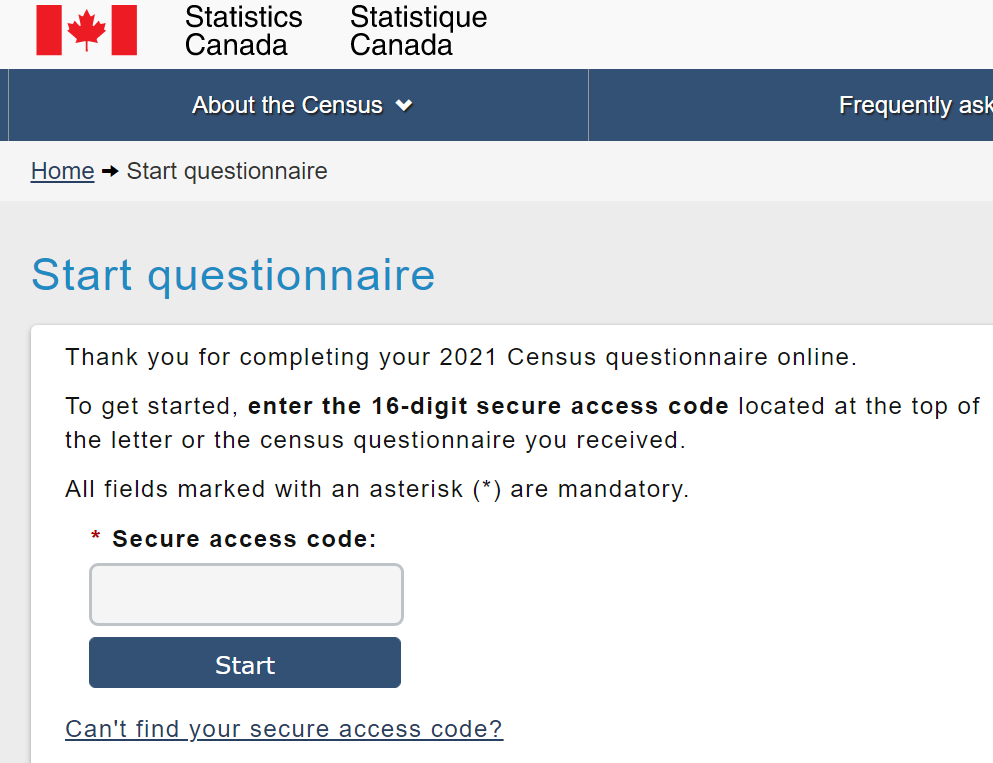The width and height of the screenshot is (993, 763).
Task: Click the blue Start questionnaire page heading
Action: click(x=233, y=274)
